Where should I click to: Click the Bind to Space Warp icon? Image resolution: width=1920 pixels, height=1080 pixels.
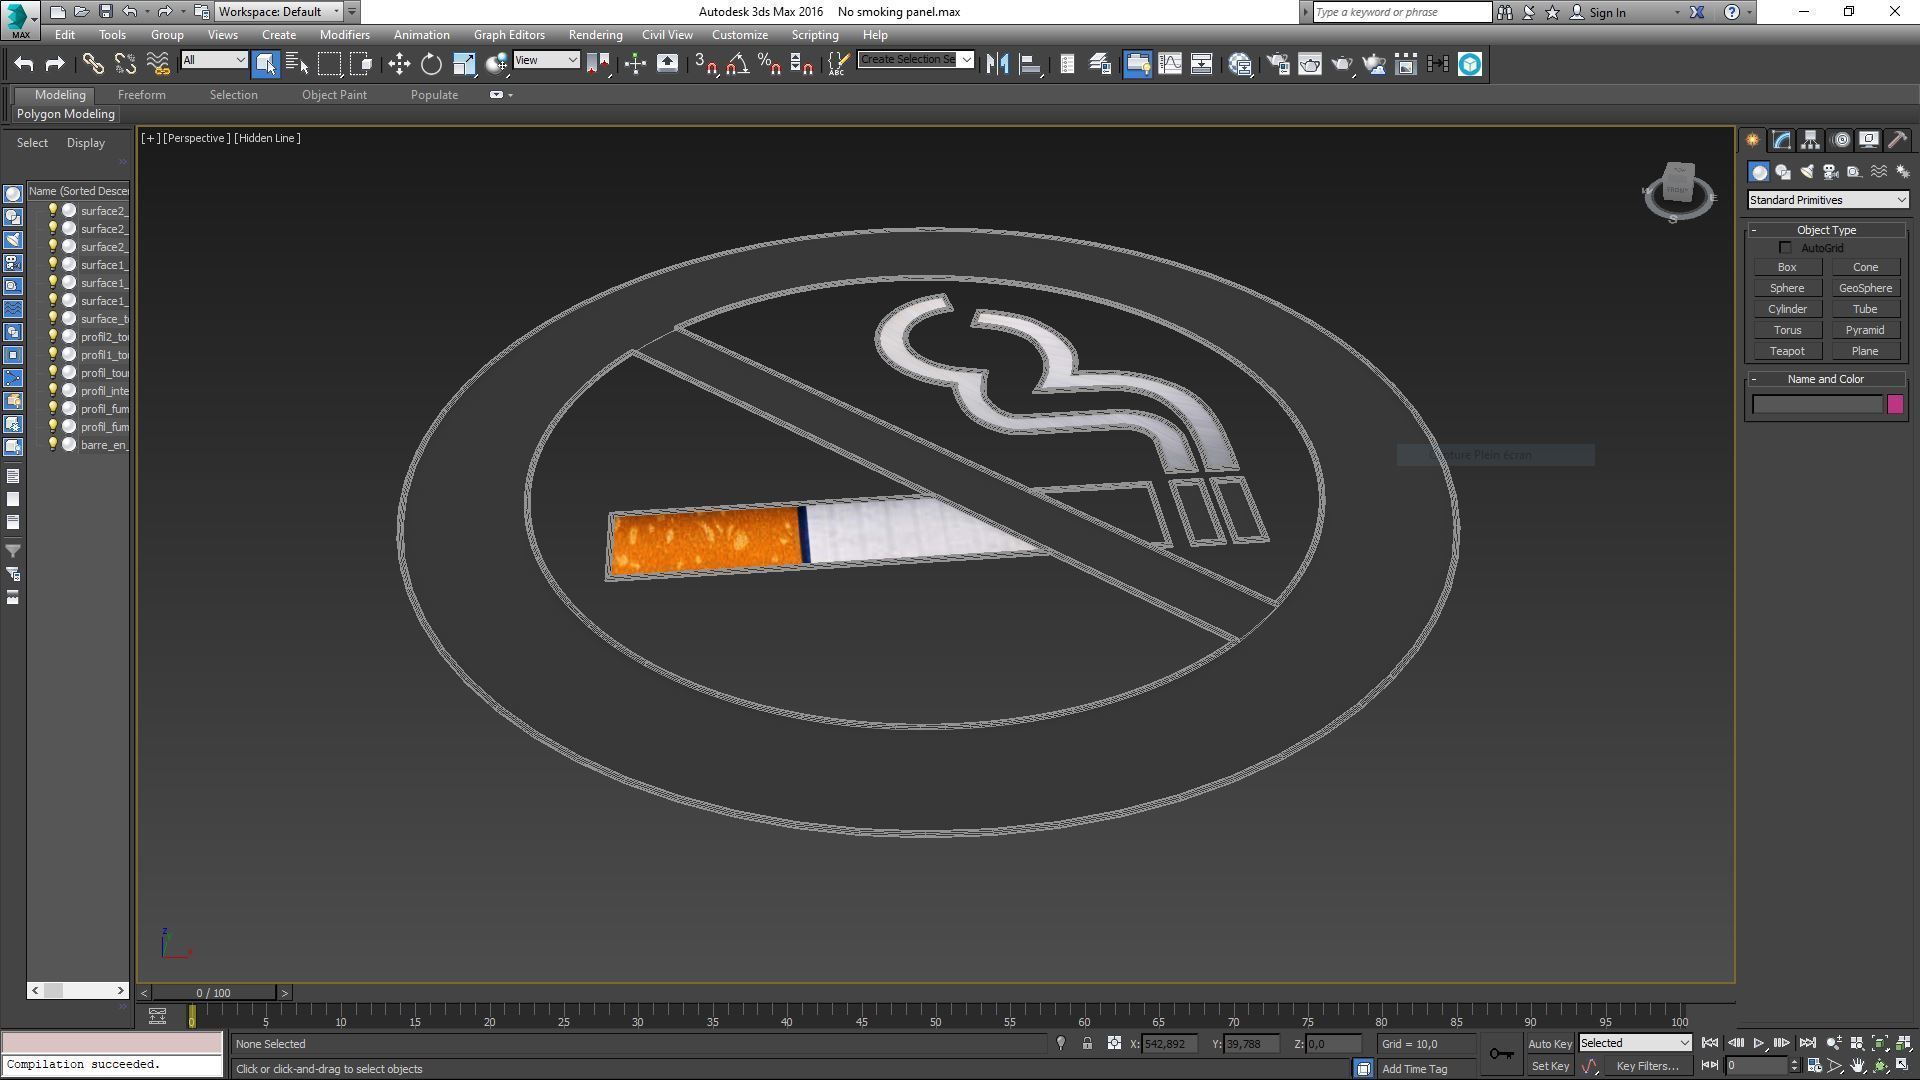pyautogui.click(x=158, y=64)
